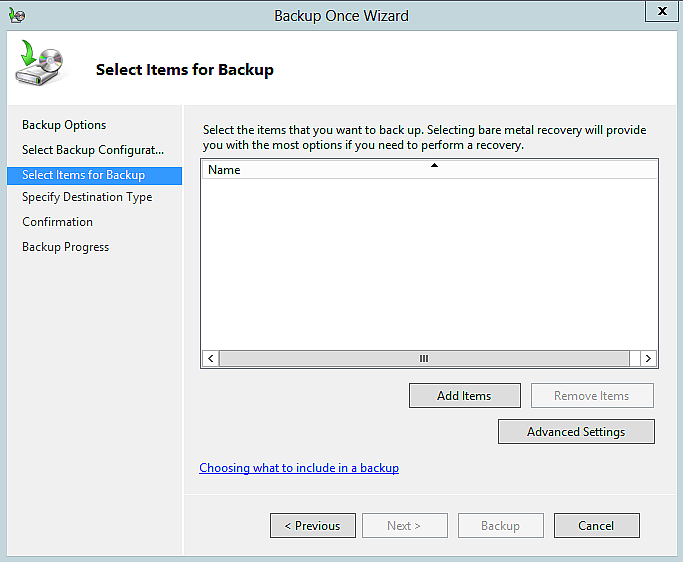683x562 pixels.
Task: Click the backup drive and disc icon
Action: 40,62
